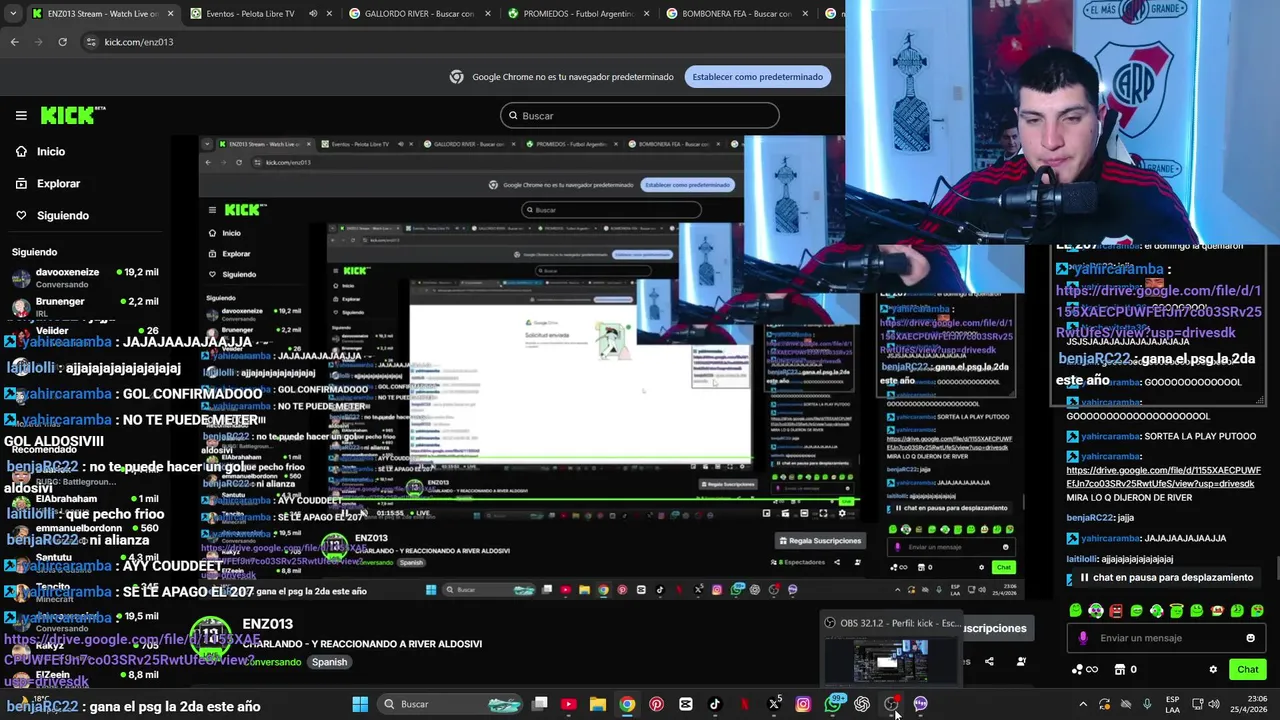Viewport: 1280px width, 720px height.
Task: Click Windows taskbar search box
Action: [451, 704]
